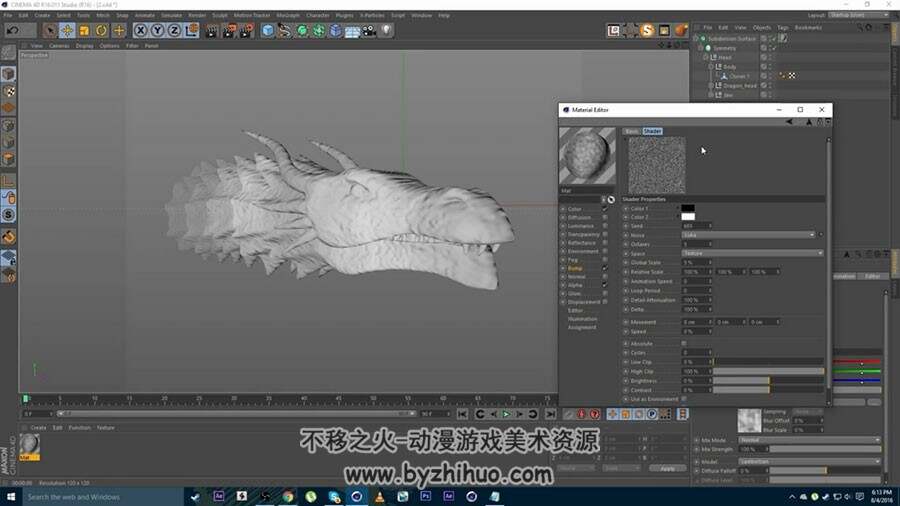Collapse the Head object tree

click(x=706, y=57)
